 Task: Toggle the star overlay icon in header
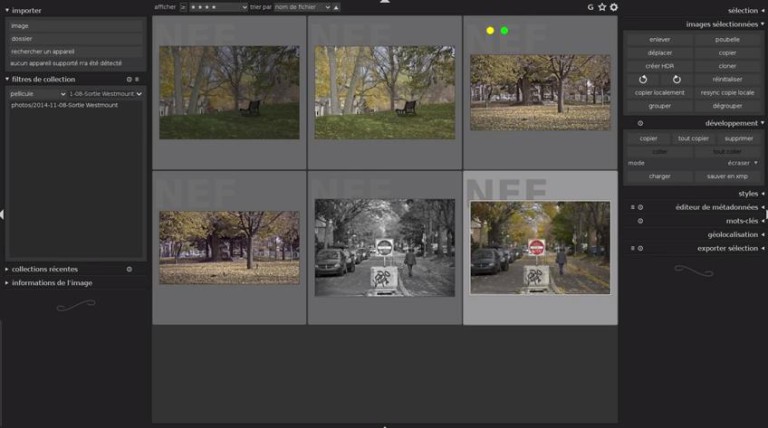pos(602,7)
